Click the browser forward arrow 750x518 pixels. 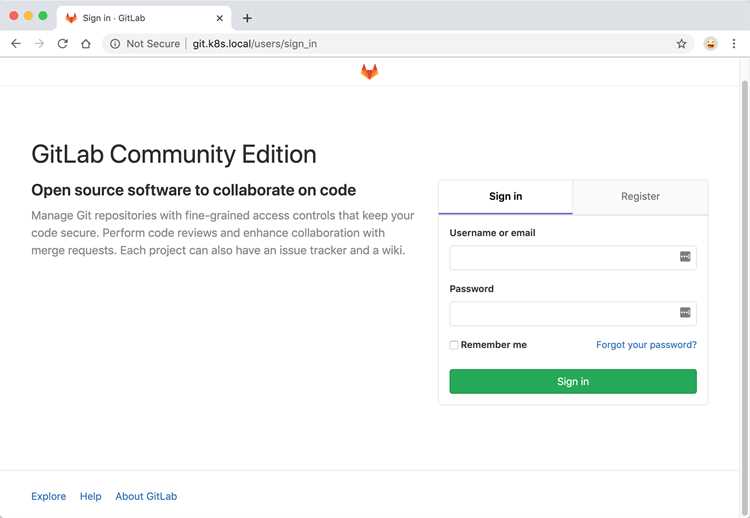click(x=39, y=44)
